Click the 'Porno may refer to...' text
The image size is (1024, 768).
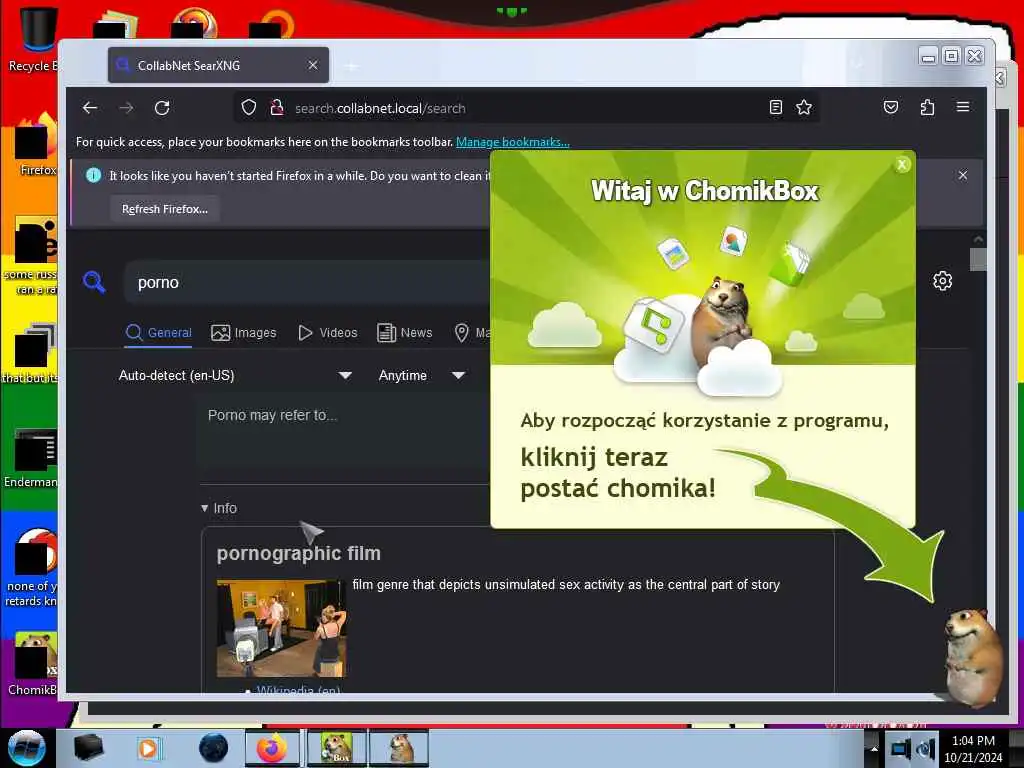[x=272, y=415]
